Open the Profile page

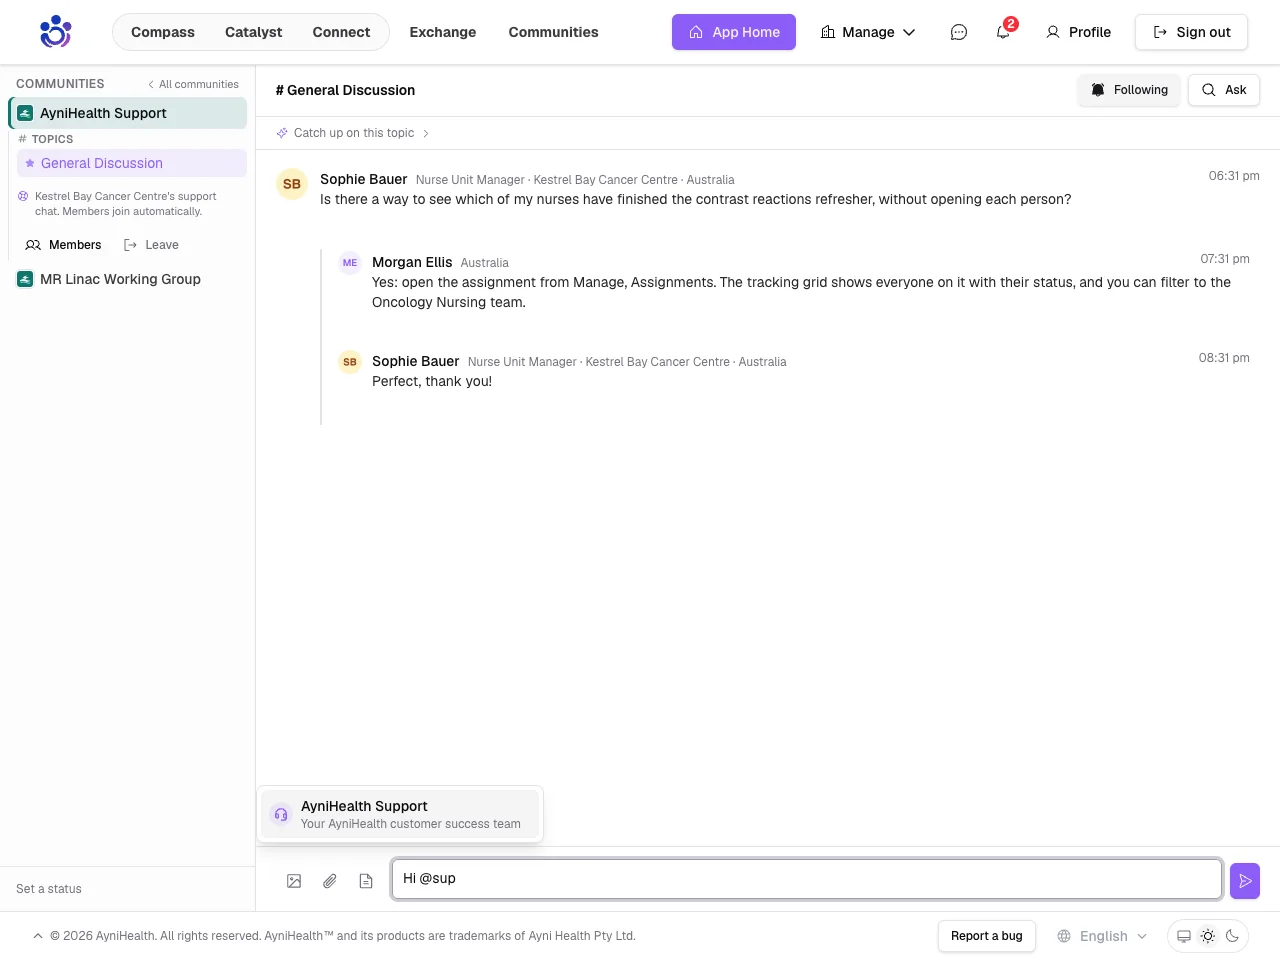coord(1078,32)
